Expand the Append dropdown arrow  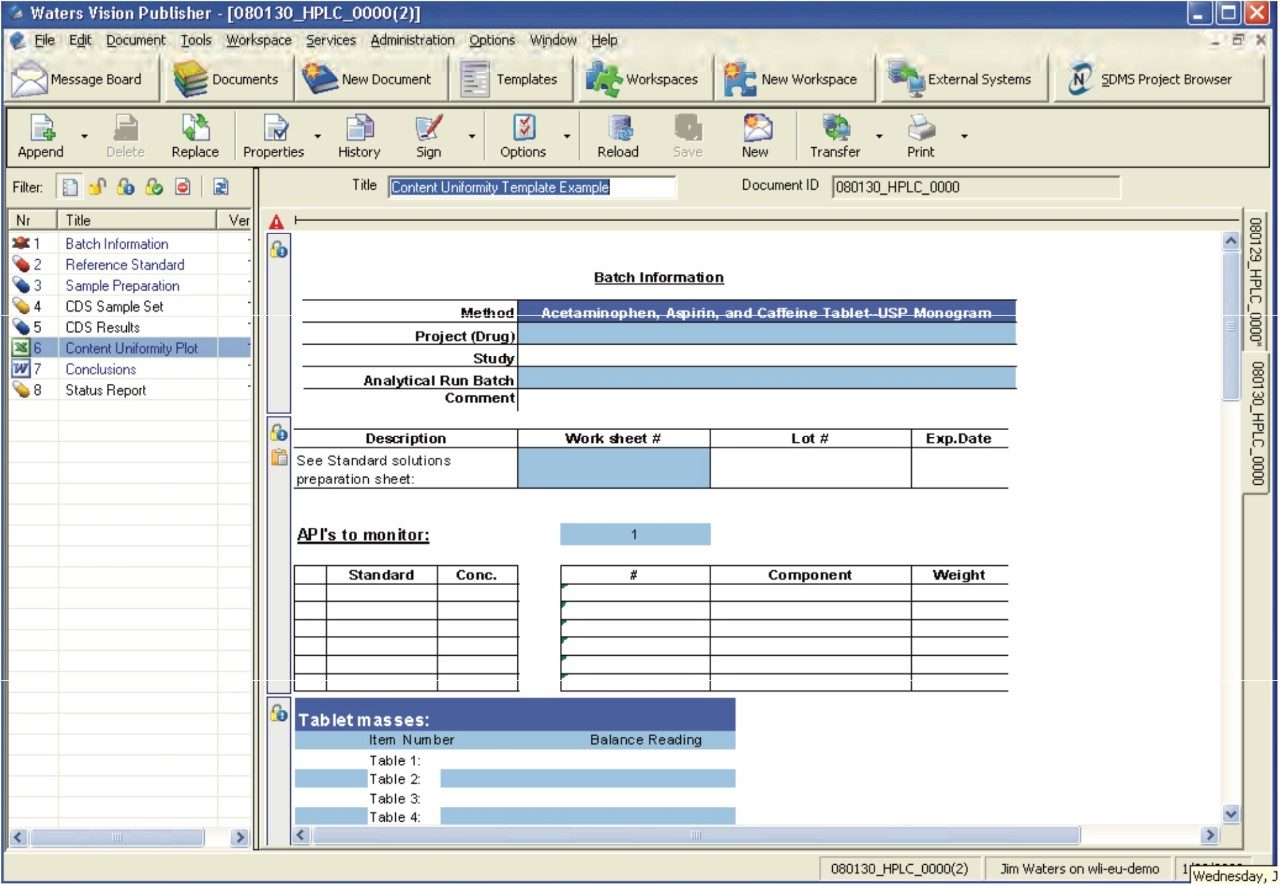tap(84, 136)
